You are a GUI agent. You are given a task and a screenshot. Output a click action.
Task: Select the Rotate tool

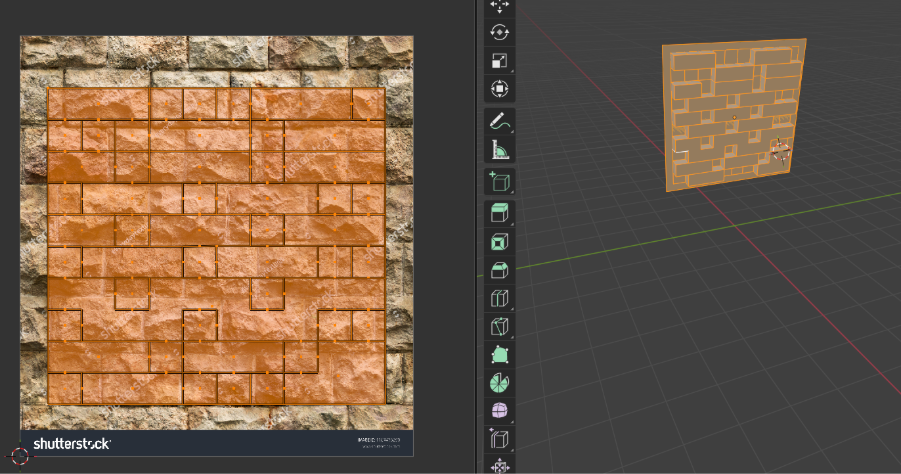498,32
